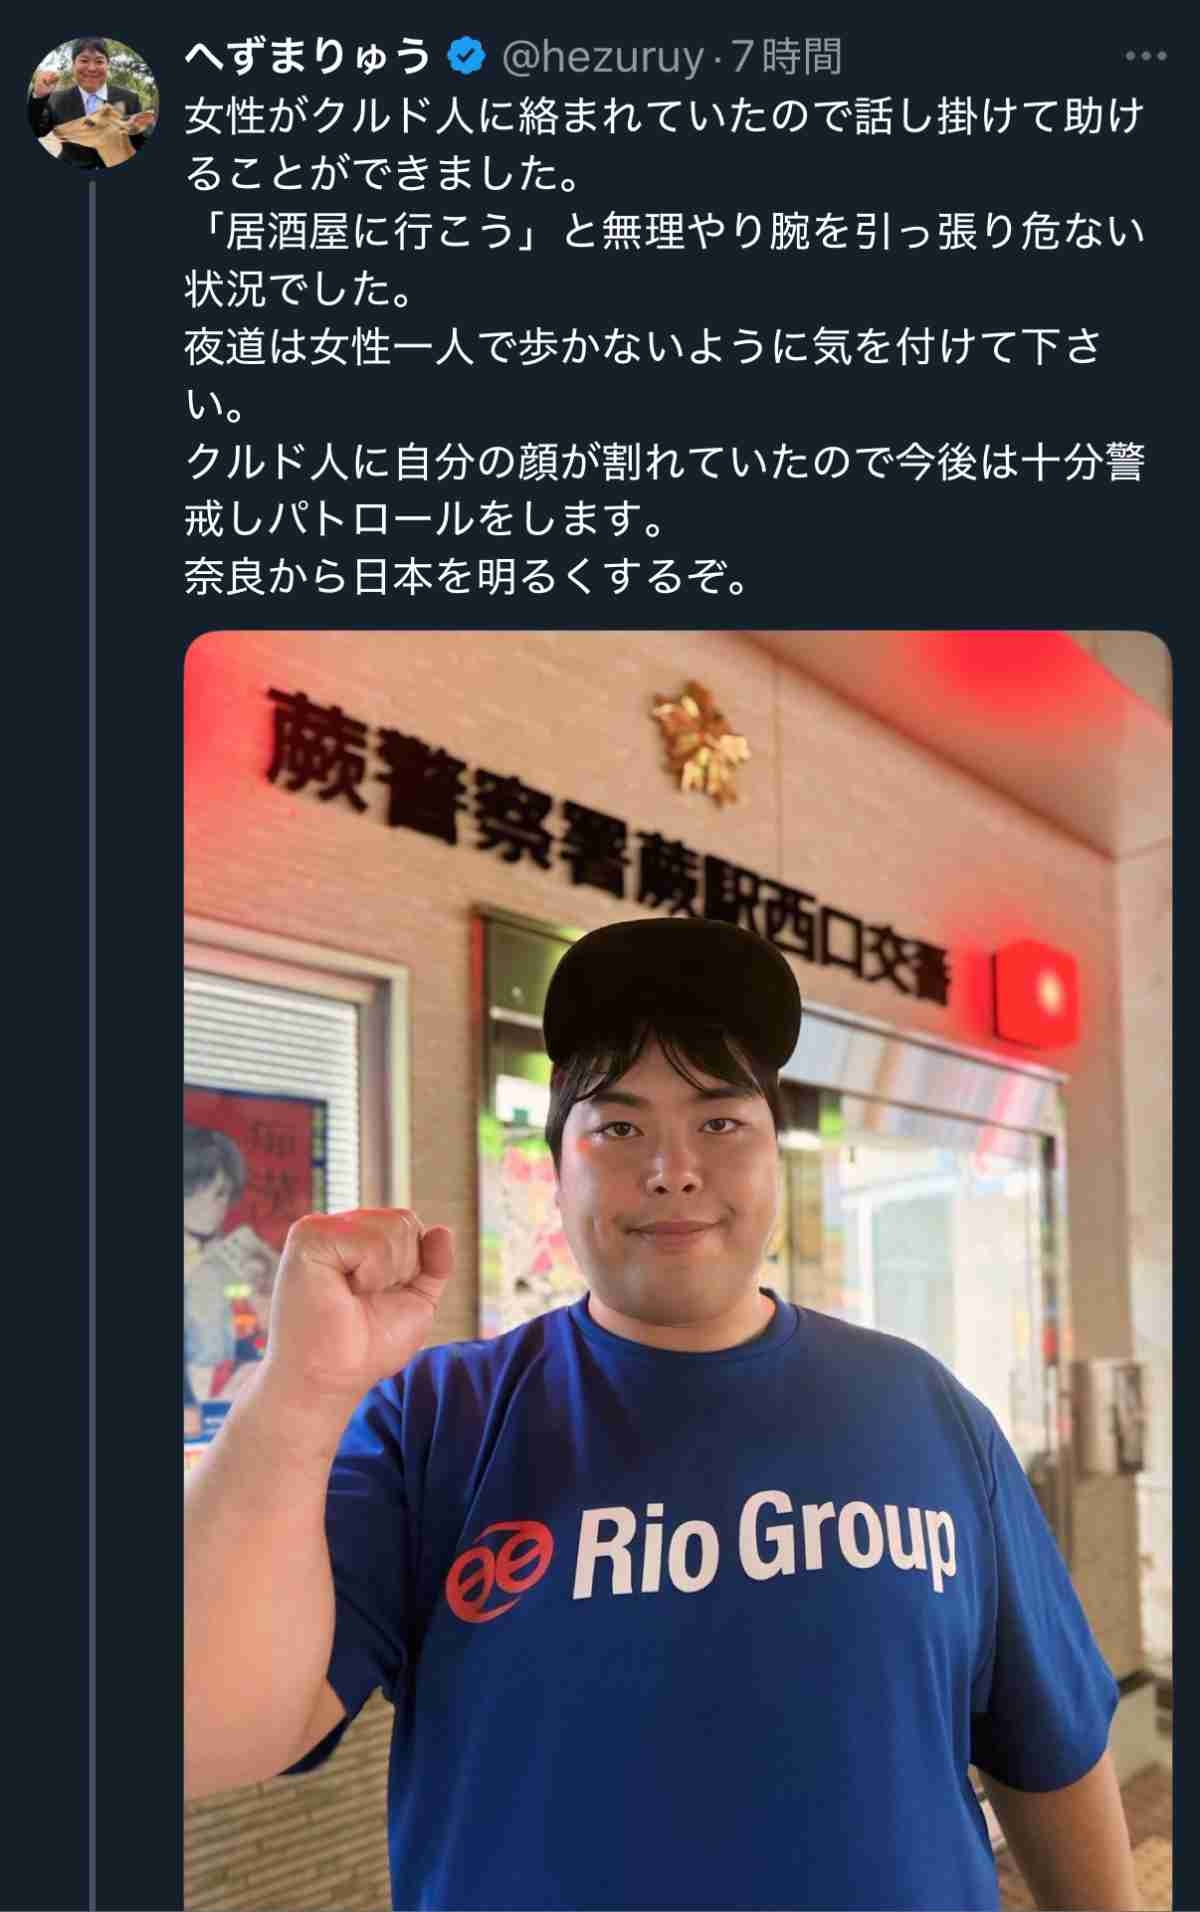This screenshot has height=1912, width=1200.
Task: Click the gold emblem above the sign
Action: point(699,742)
